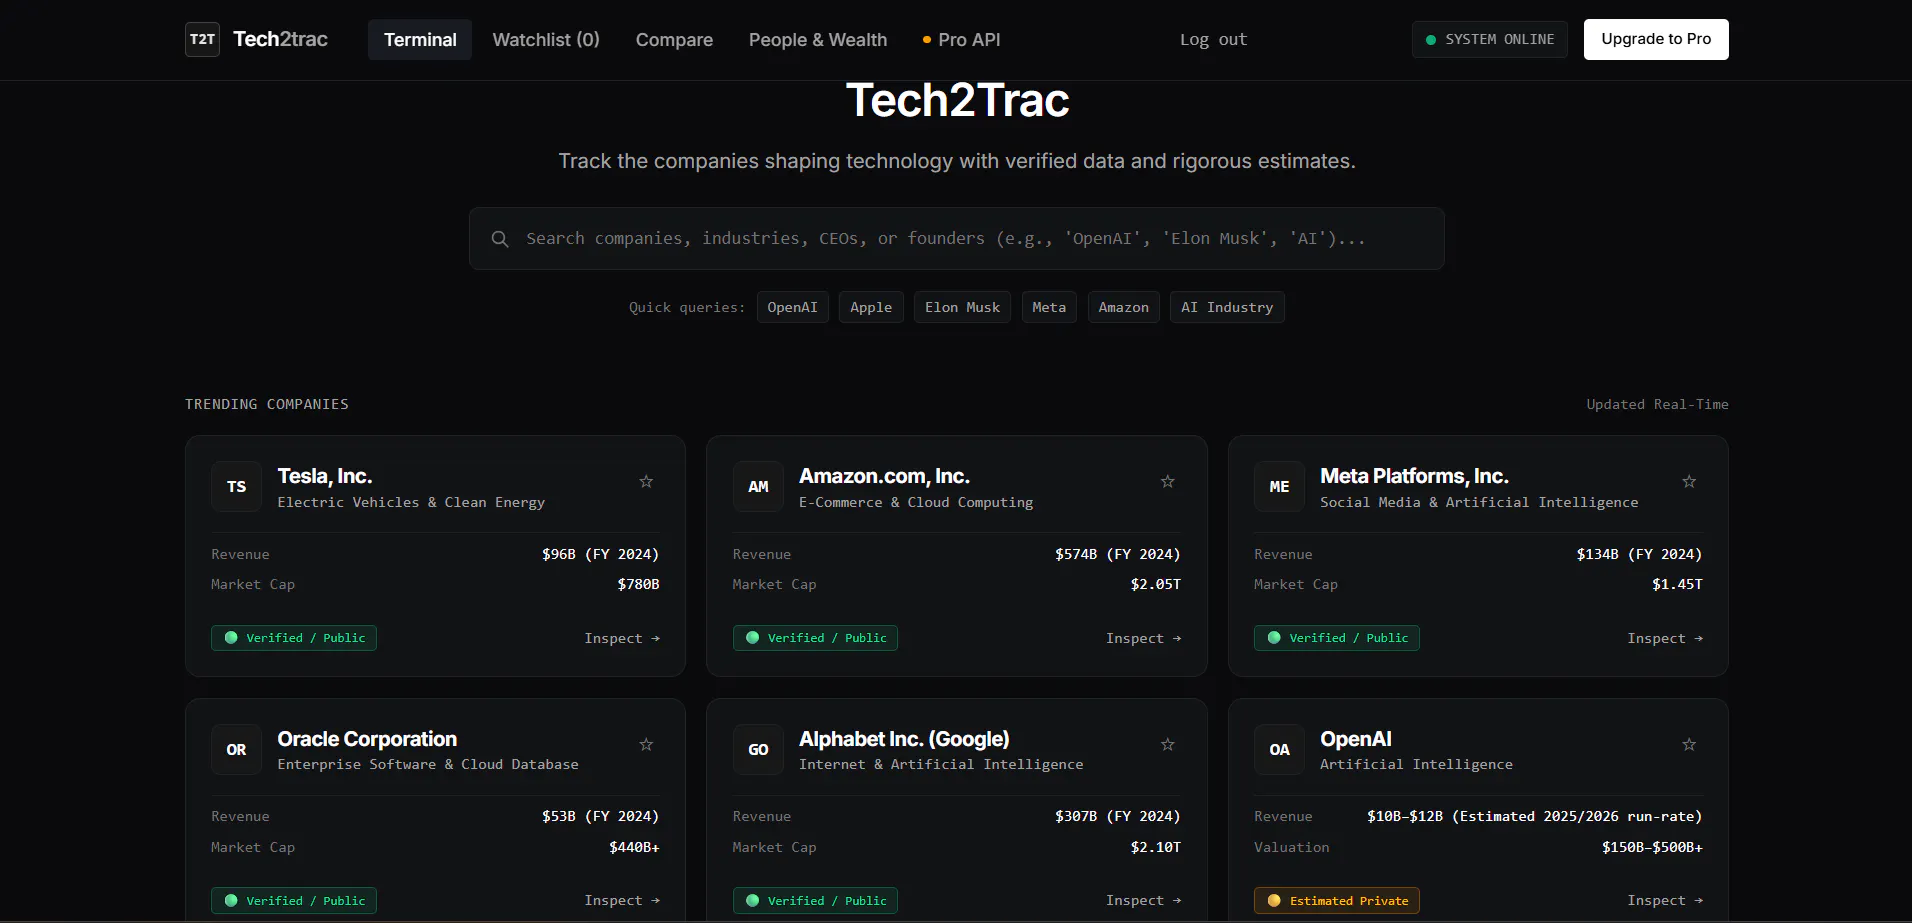Click the Log out link
This screenshot has height=923, width=1912.
1213,40
